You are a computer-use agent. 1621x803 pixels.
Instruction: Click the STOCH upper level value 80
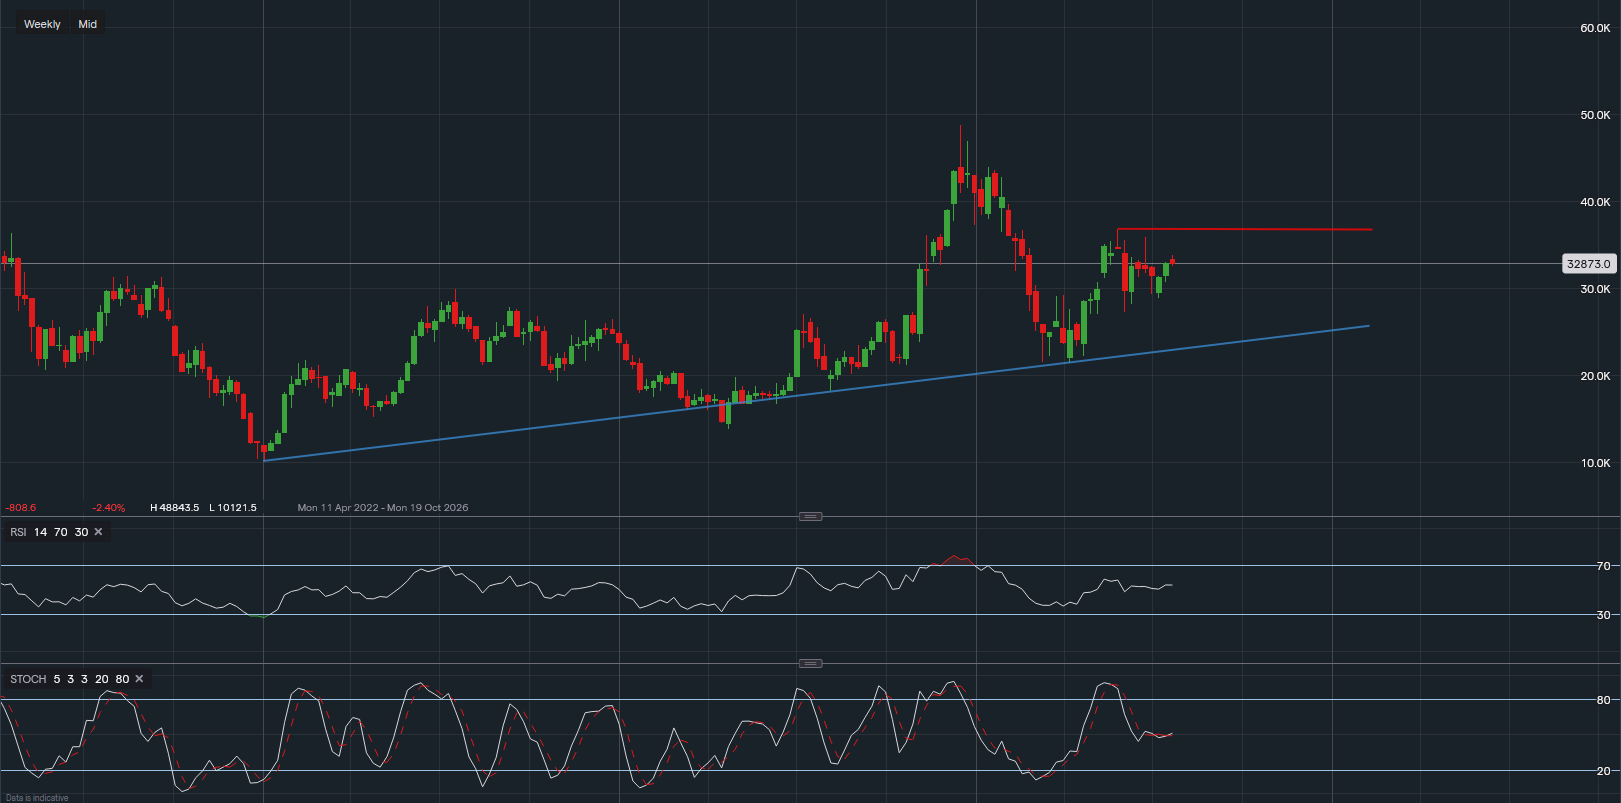tap(122, 679)
